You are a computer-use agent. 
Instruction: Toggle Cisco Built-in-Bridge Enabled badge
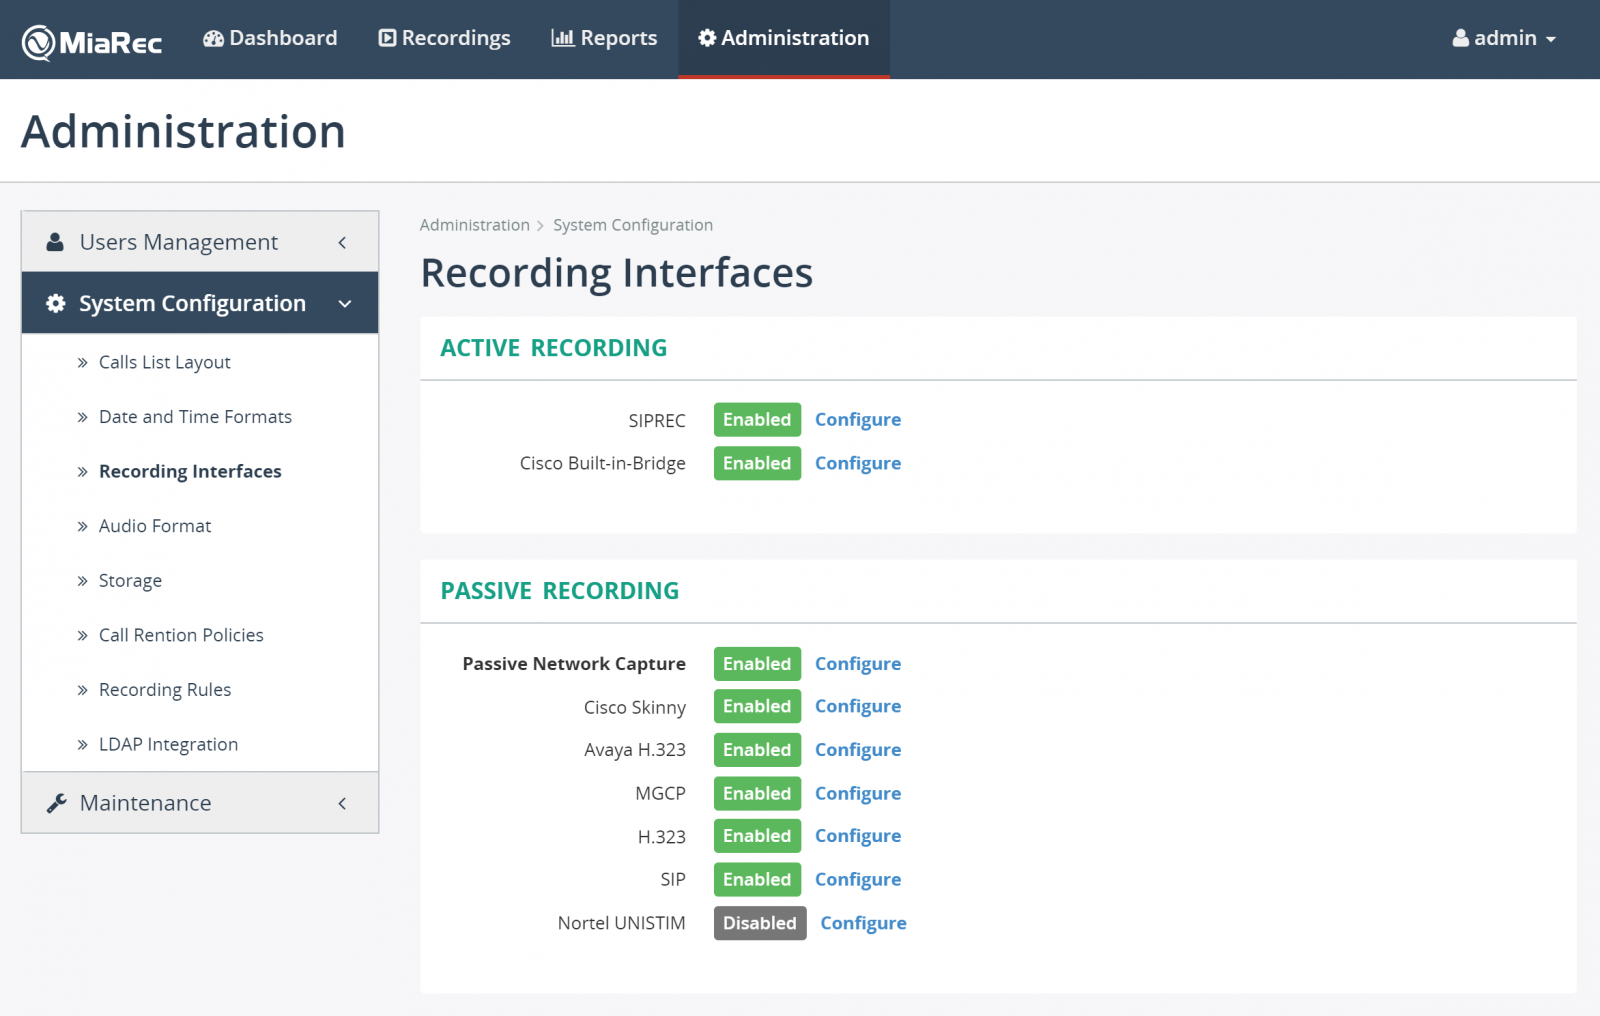(x=757, y=463)
